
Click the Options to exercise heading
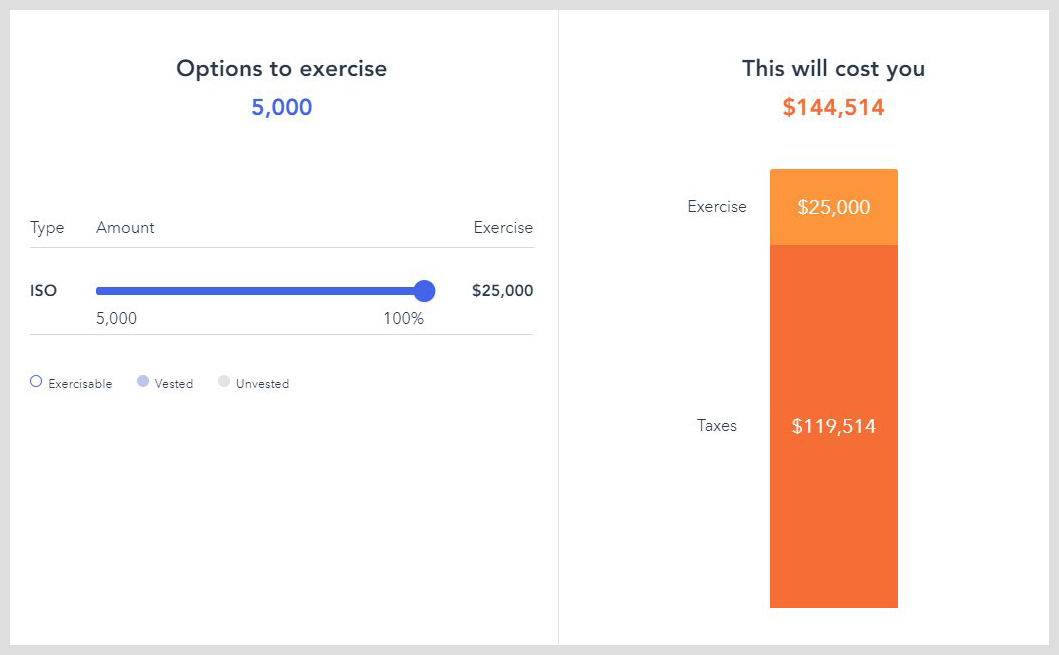pyautogui.click(x=281, y=68)
